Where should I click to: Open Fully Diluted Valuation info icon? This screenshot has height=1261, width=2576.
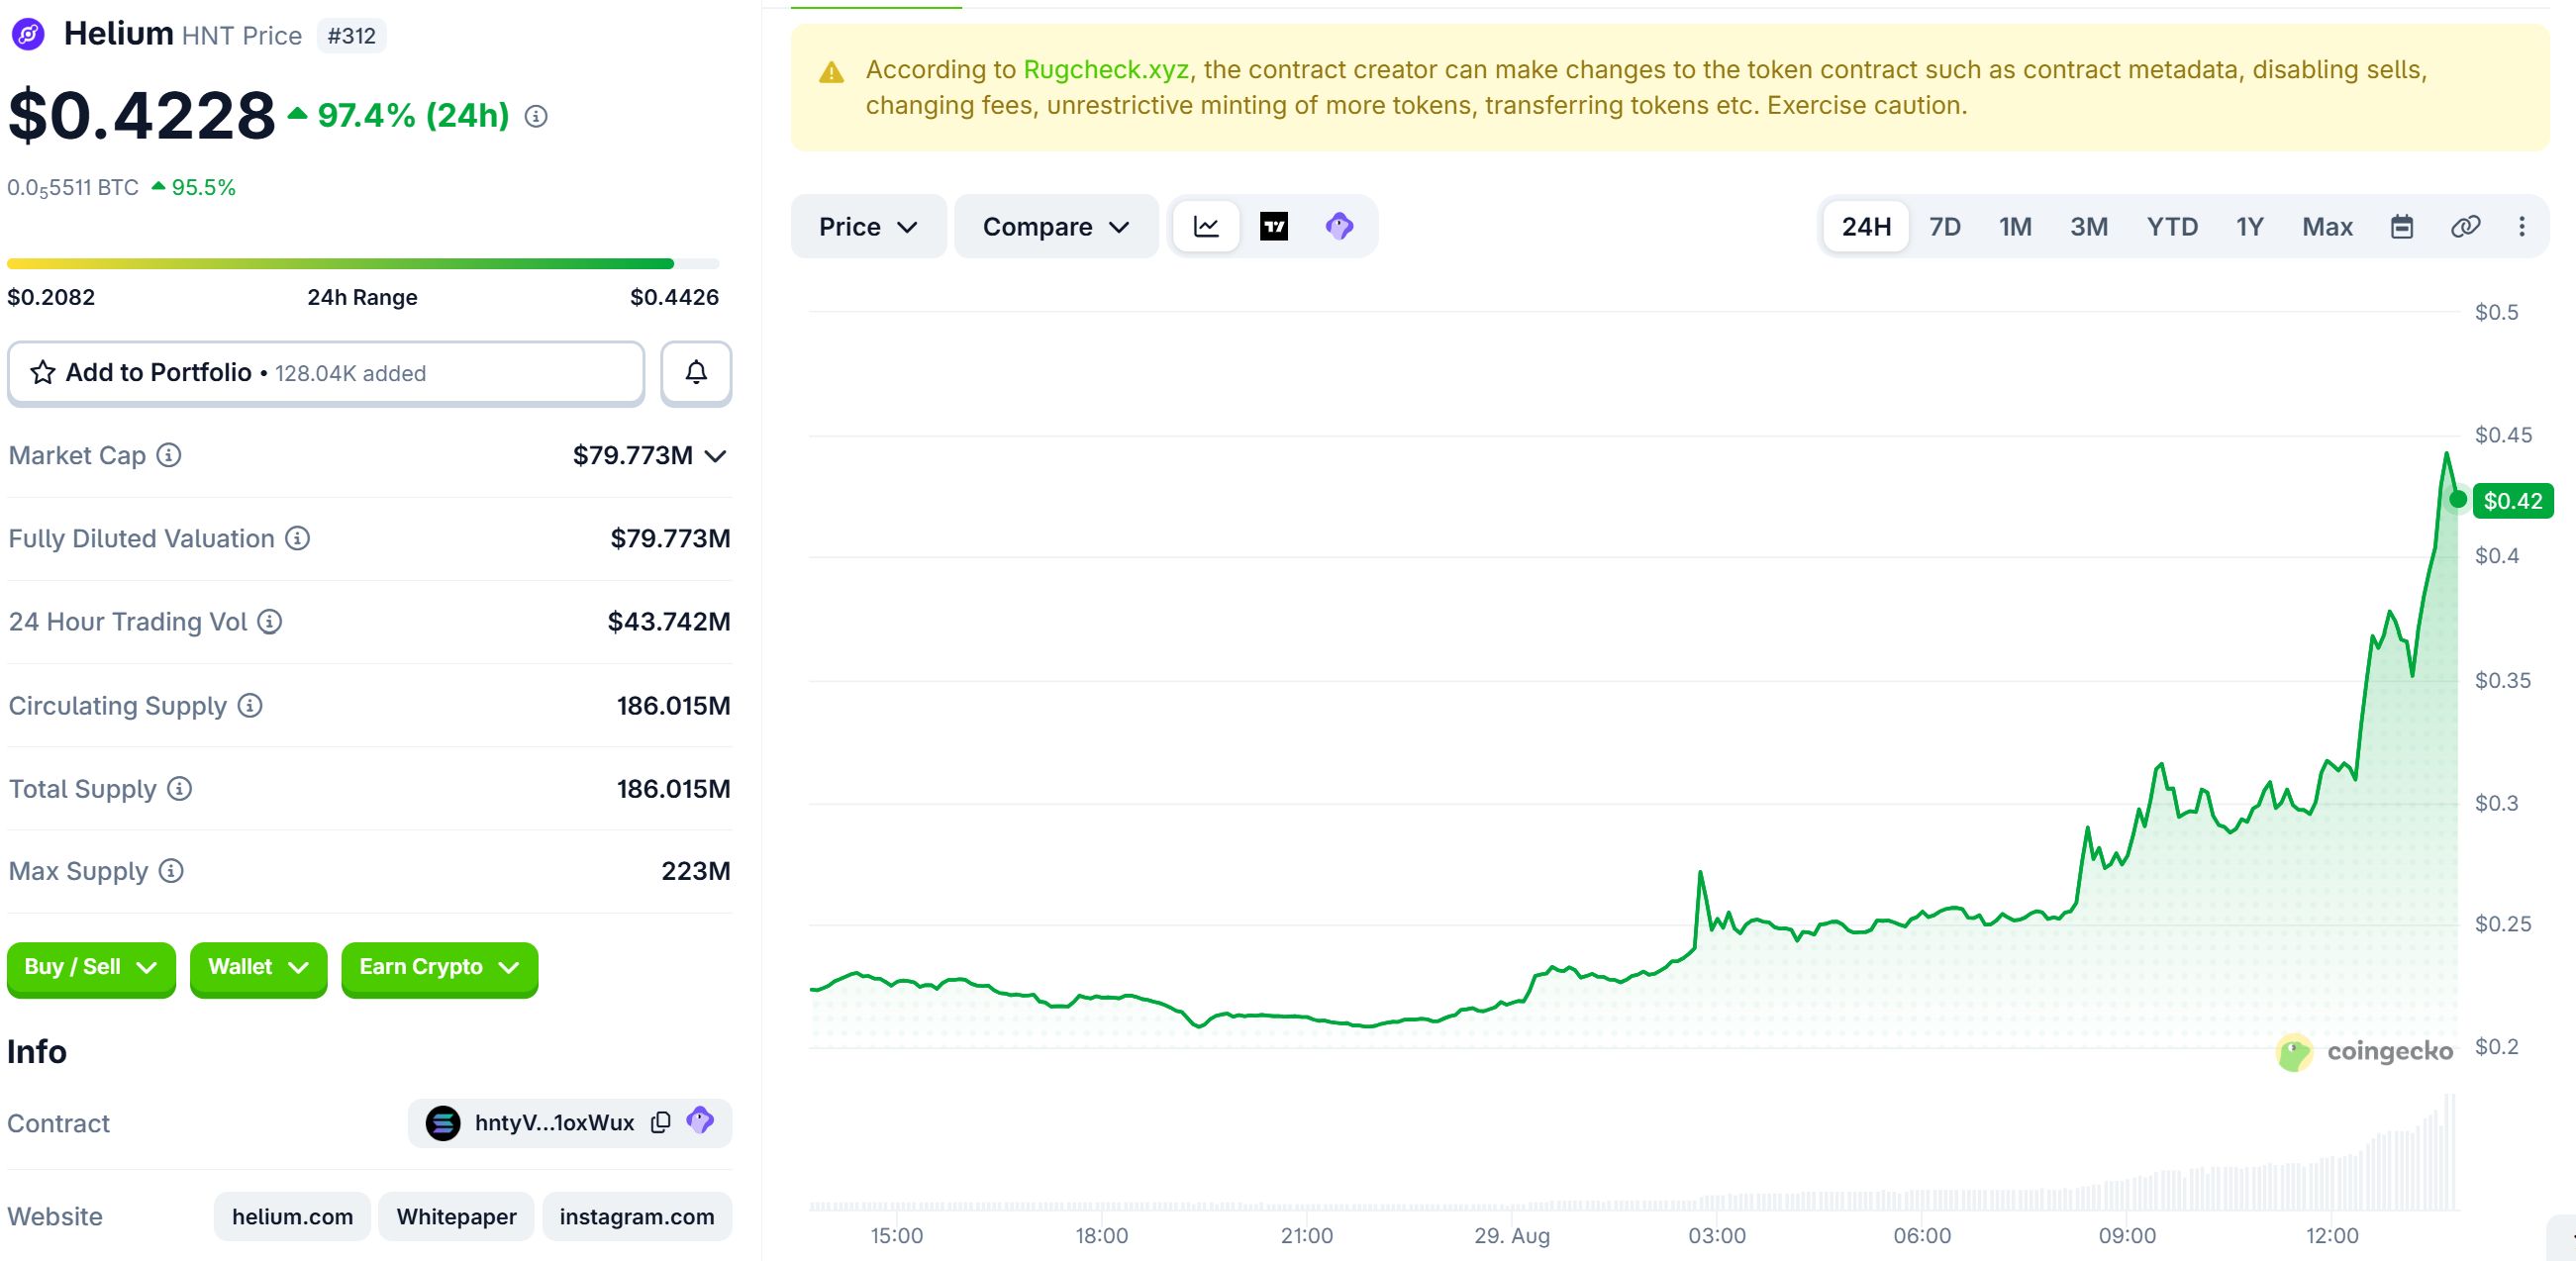[x=297, y=538]
